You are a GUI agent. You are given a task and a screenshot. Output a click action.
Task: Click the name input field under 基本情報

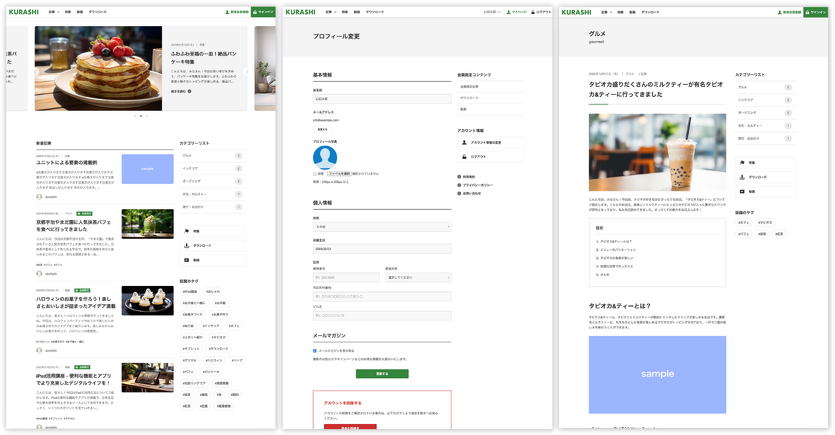tap(382, 99)
